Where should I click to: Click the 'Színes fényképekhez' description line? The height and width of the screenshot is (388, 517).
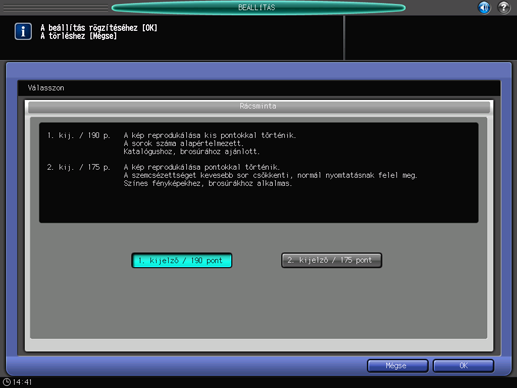coord(208,183)
